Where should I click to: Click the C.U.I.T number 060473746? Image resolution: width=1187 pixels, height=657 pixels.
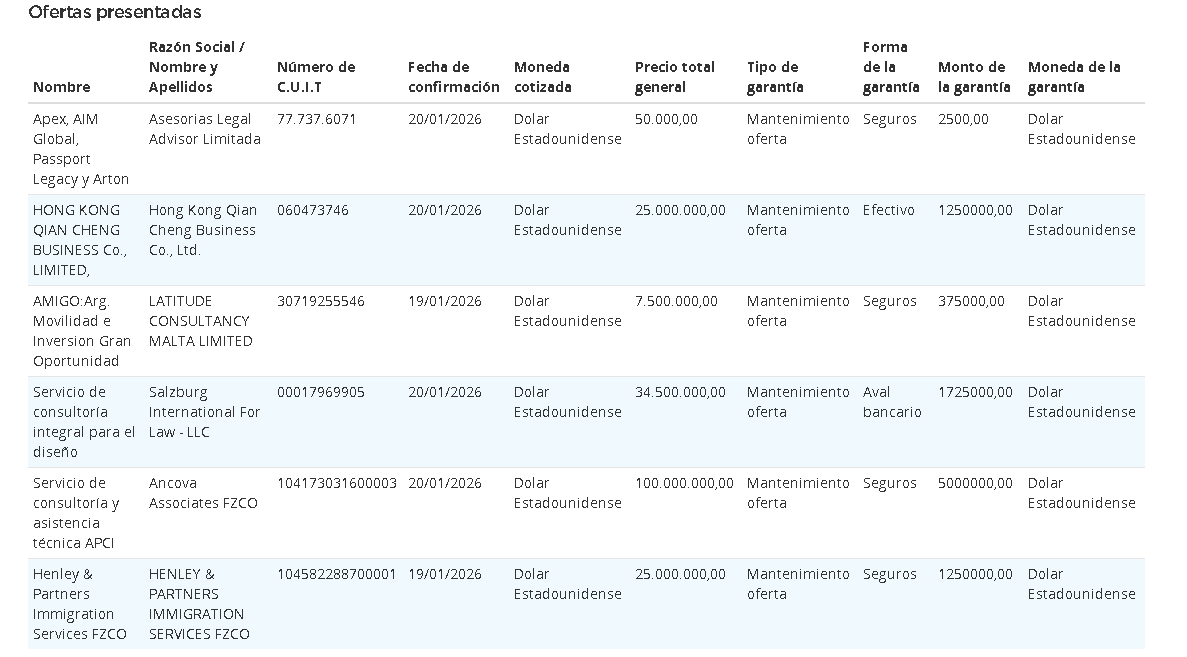[x=313, y=210]
